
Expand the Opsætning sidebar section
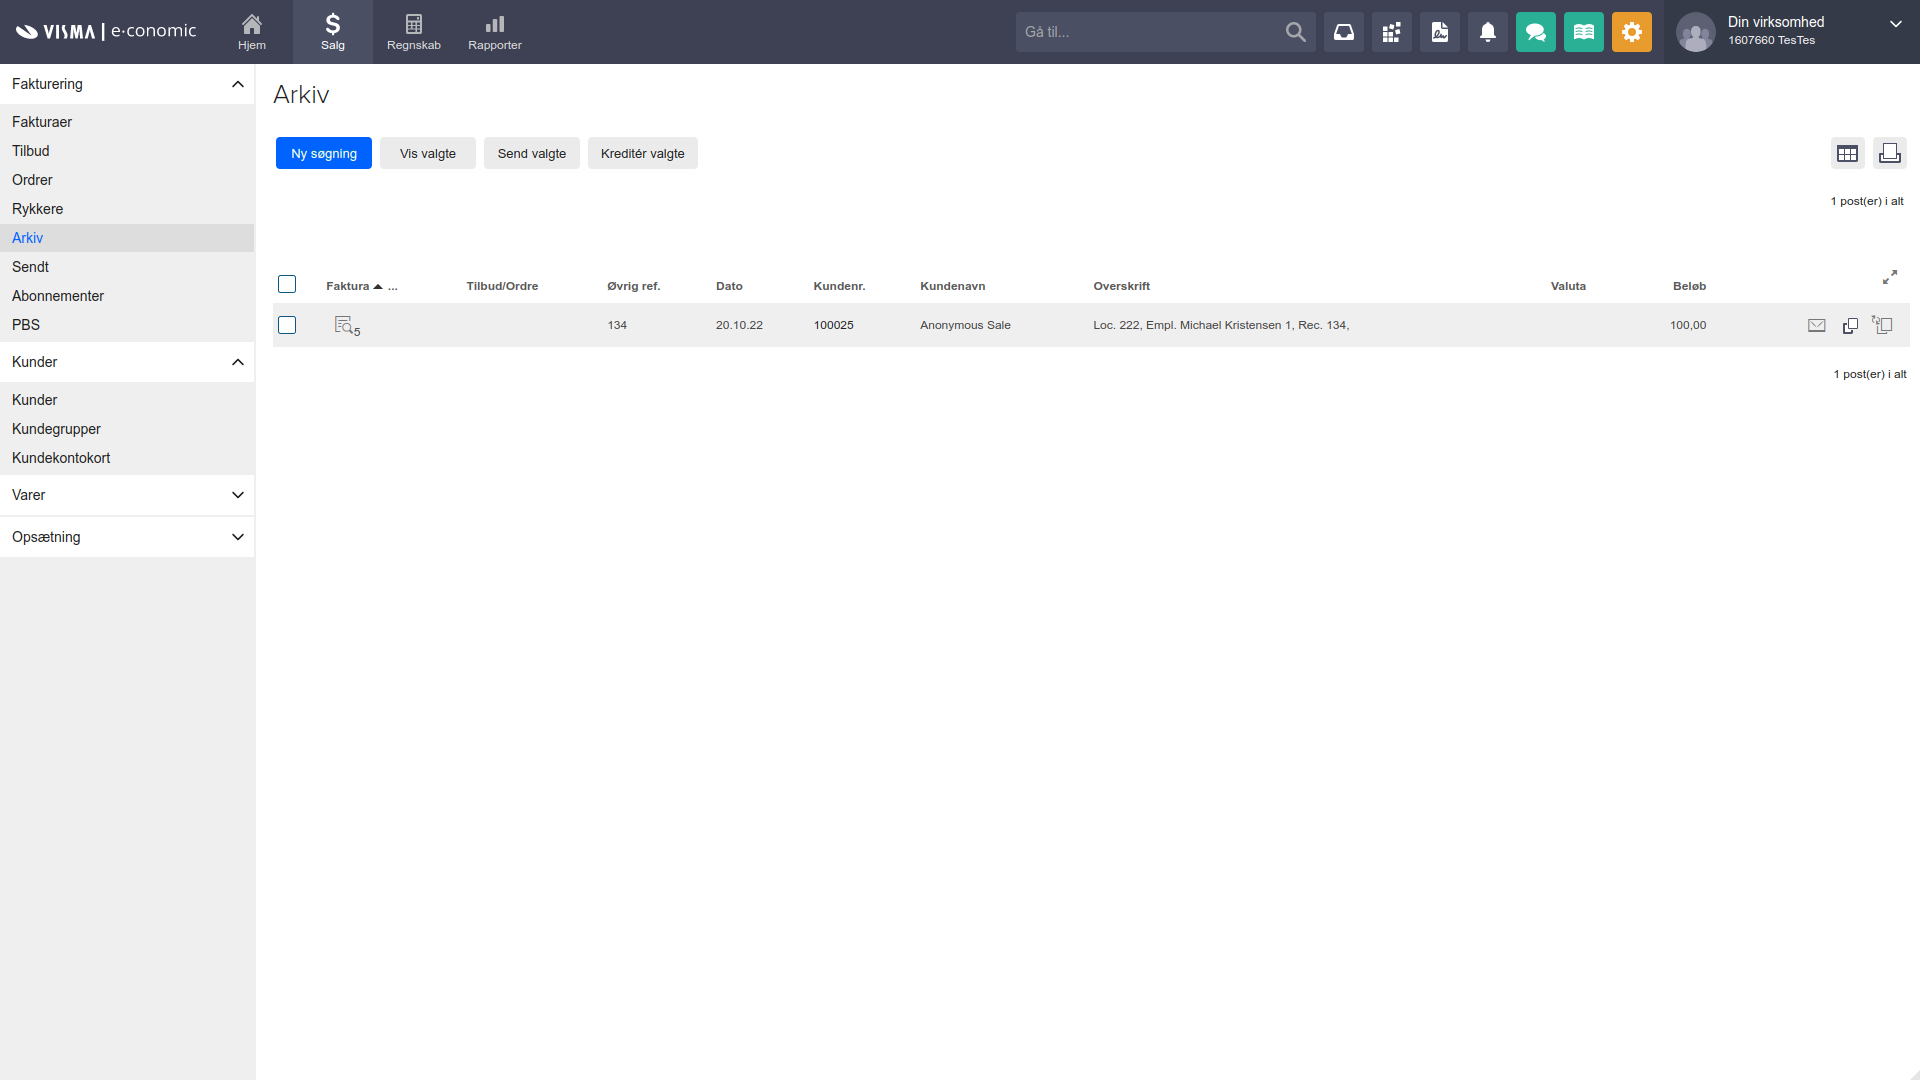237,537
